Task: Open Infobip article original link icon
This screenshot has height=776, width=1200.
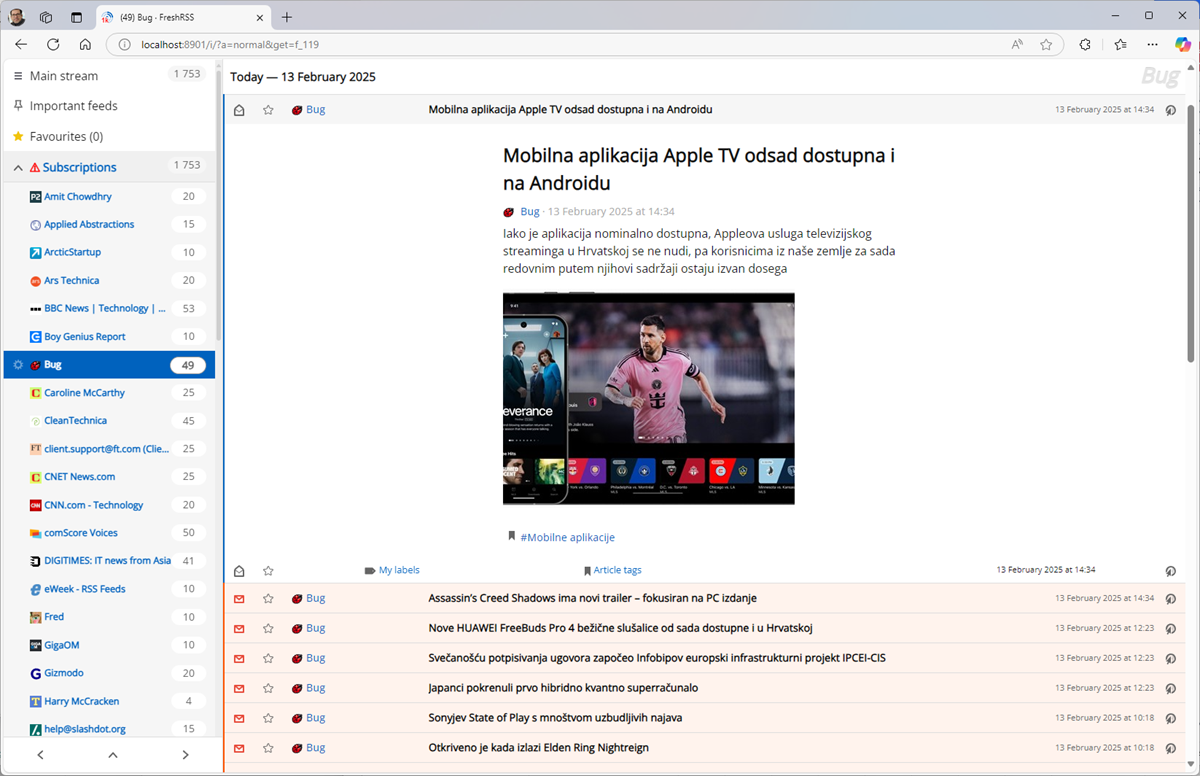Action: 1170,658
